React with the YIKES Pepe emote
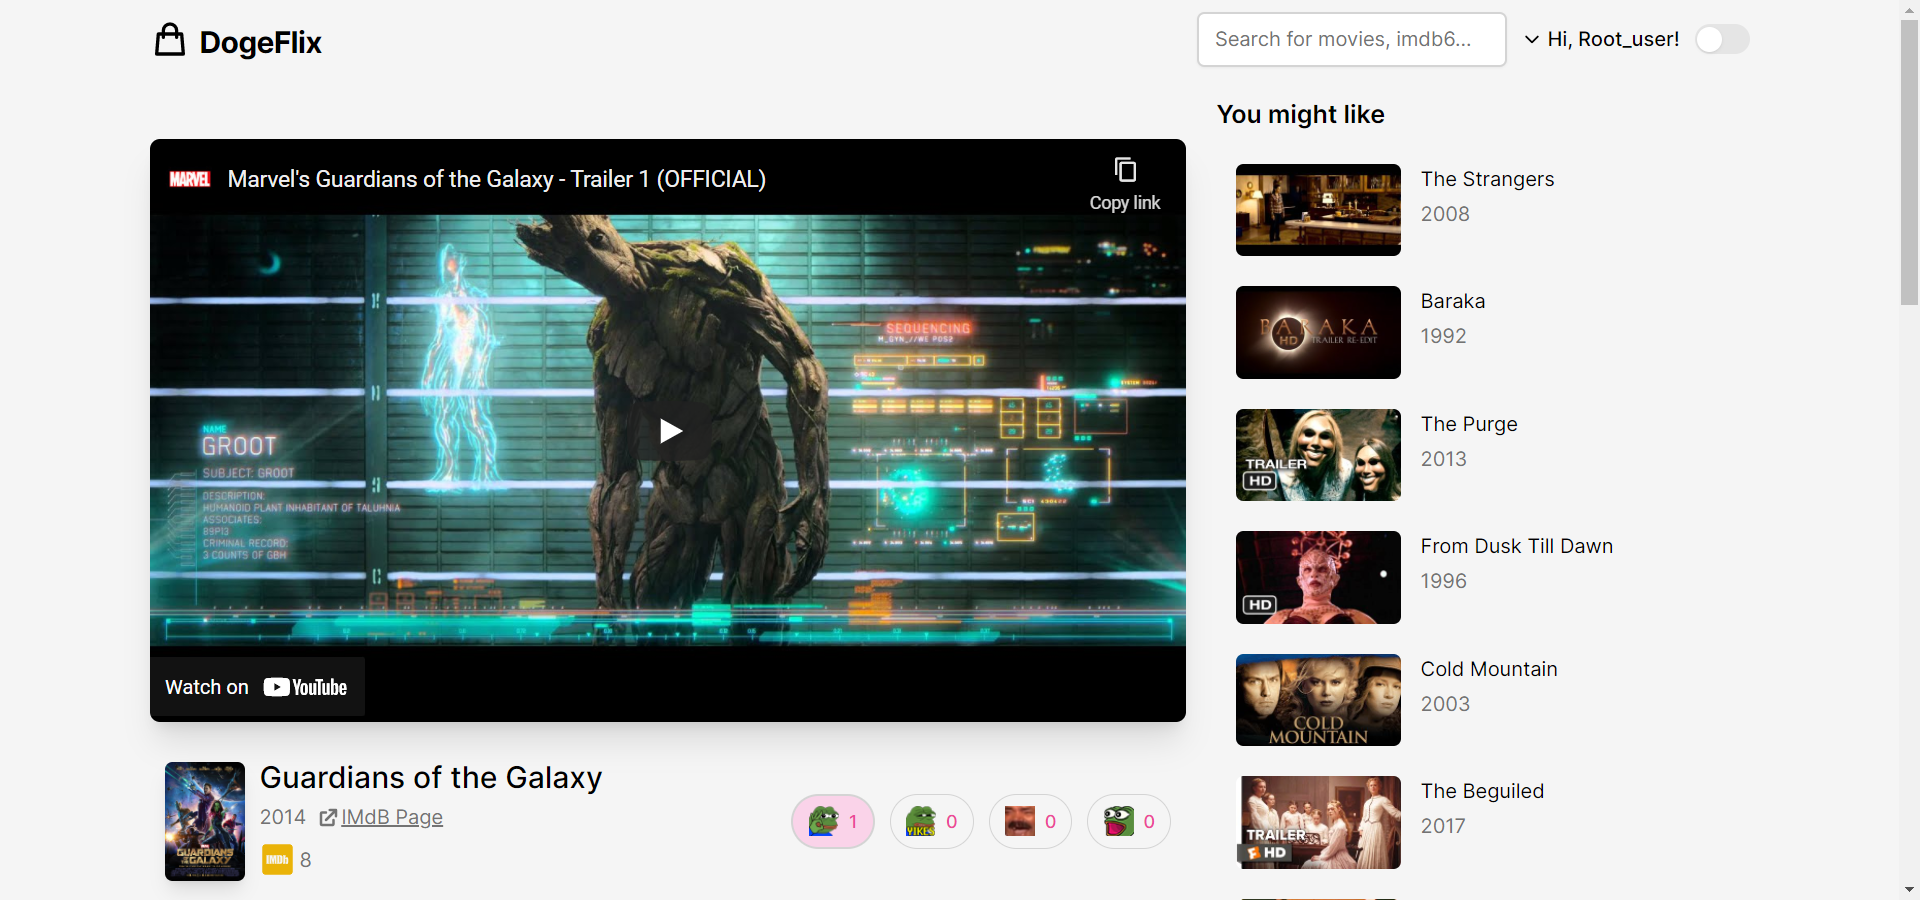The width and height of the screenshot is (1920, 900). 931,822
